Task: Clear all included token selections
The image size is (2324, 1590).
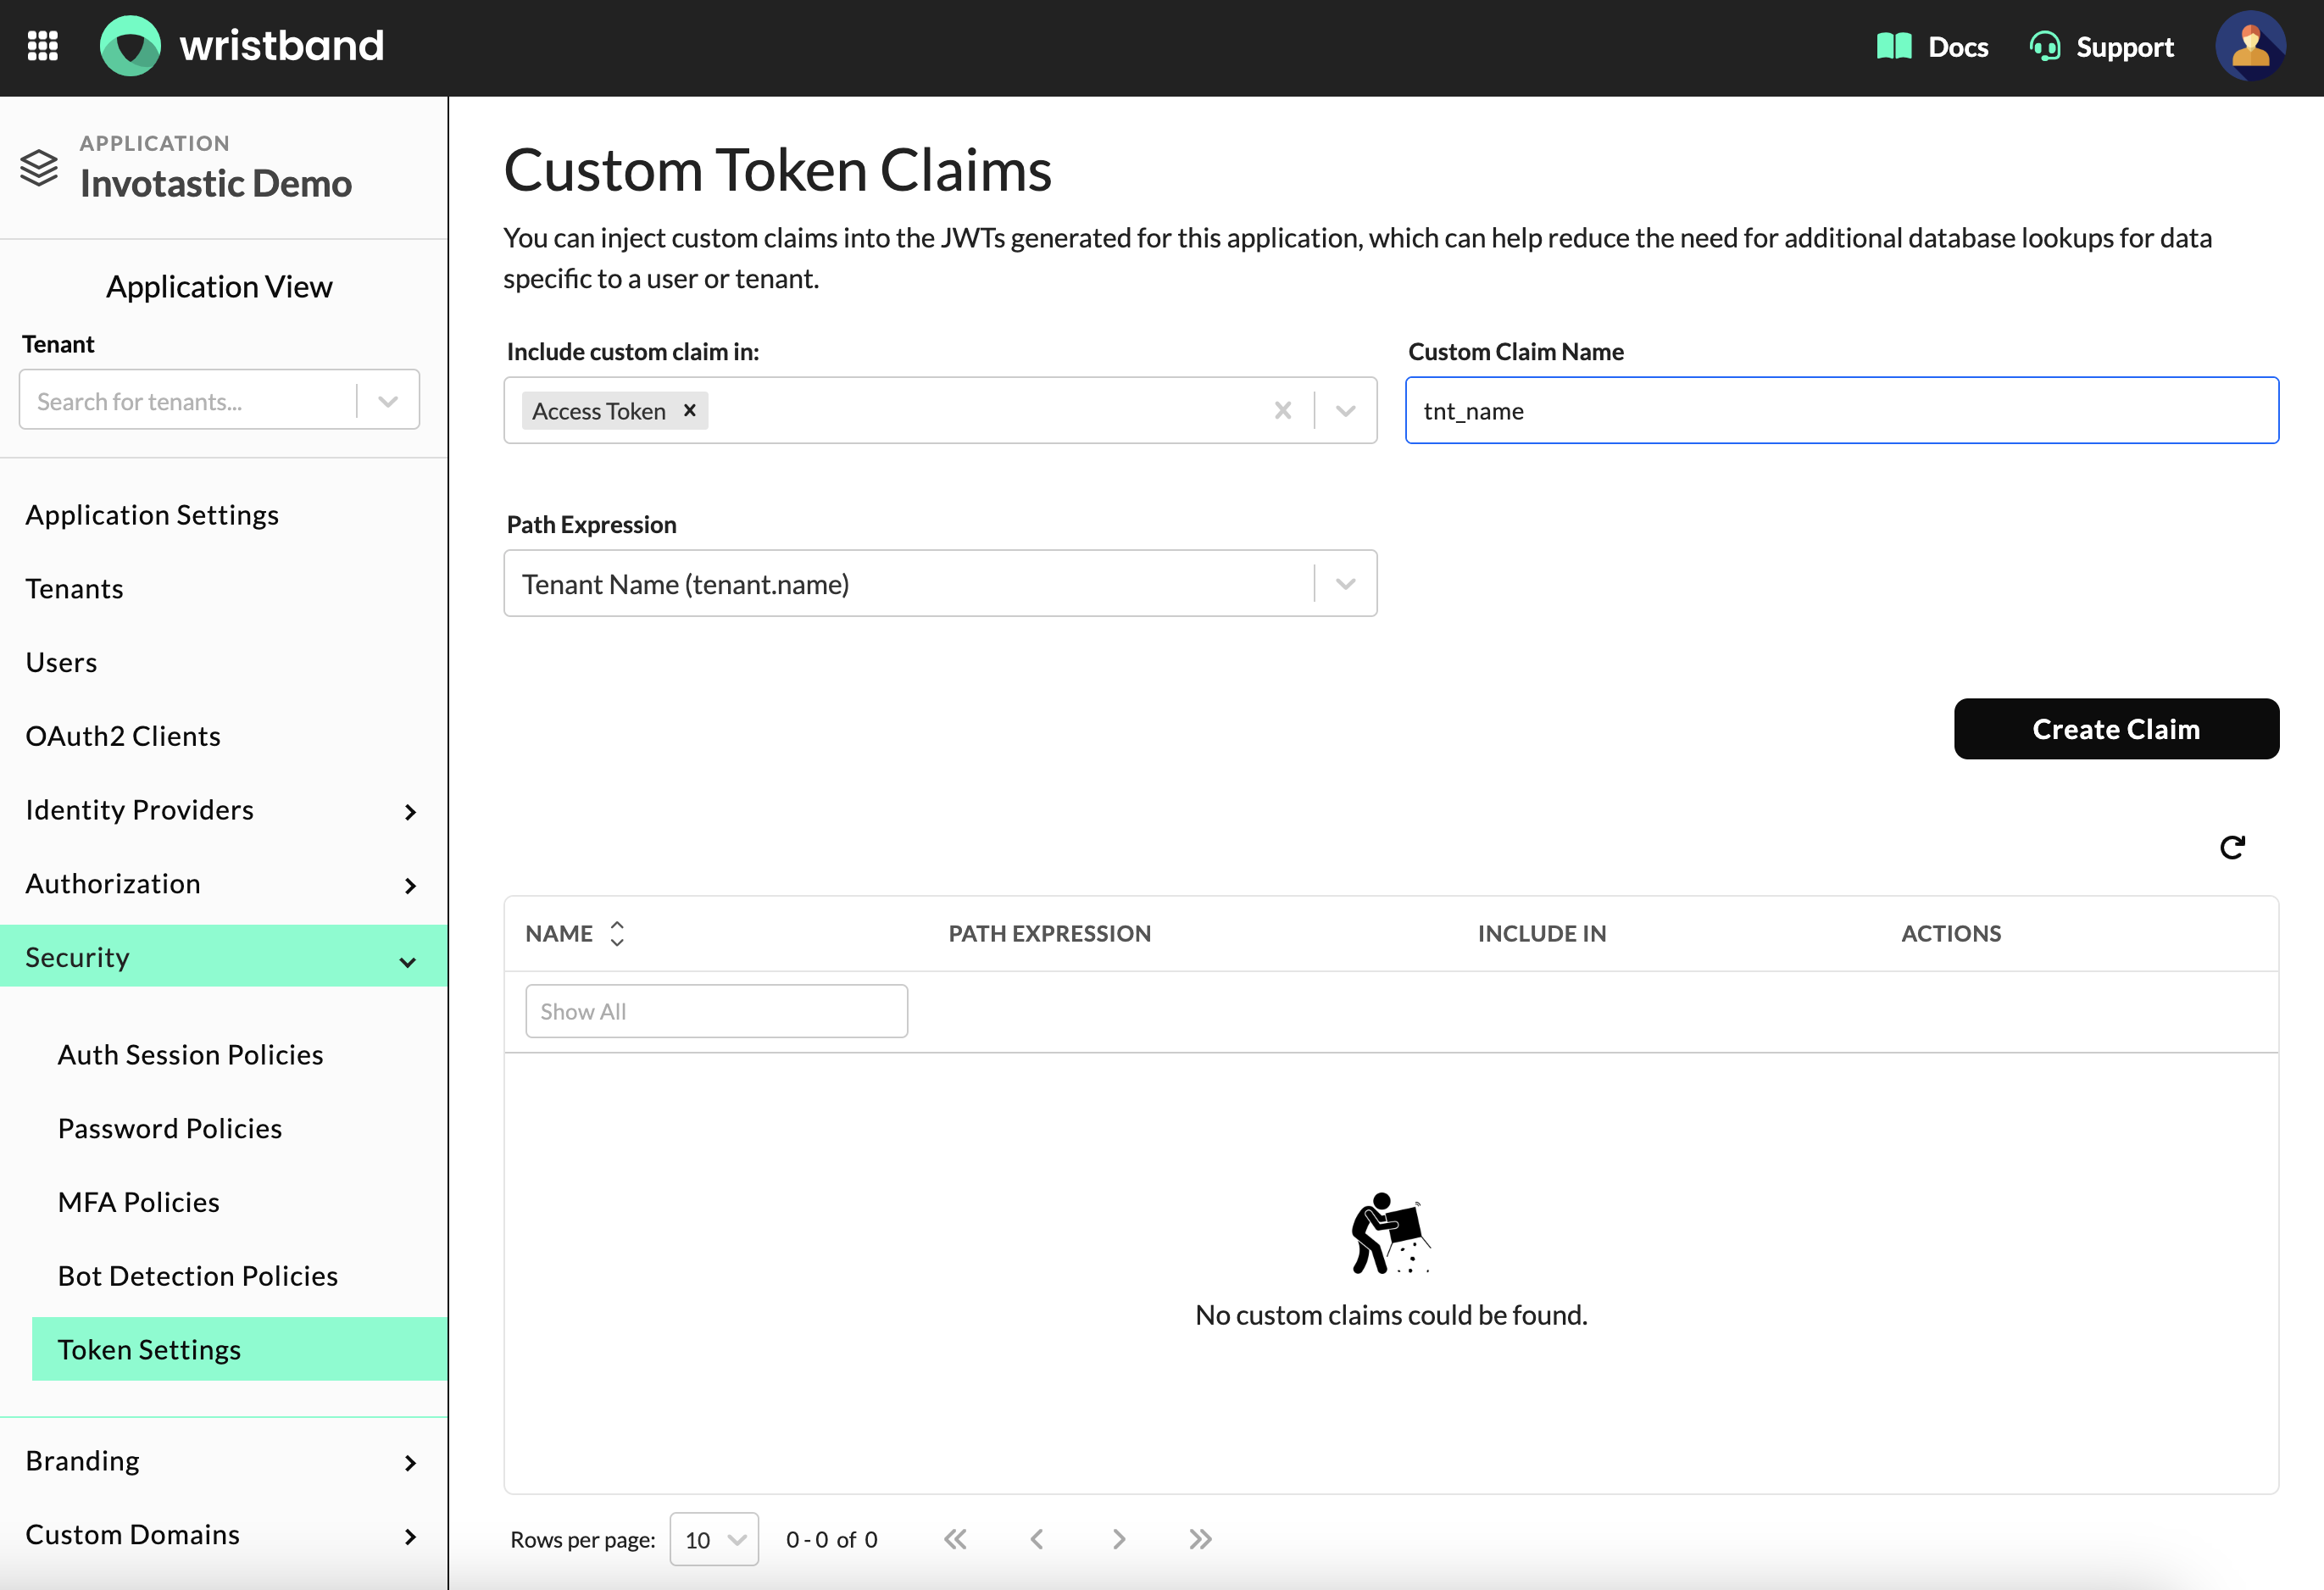Action: [1283, 410]
